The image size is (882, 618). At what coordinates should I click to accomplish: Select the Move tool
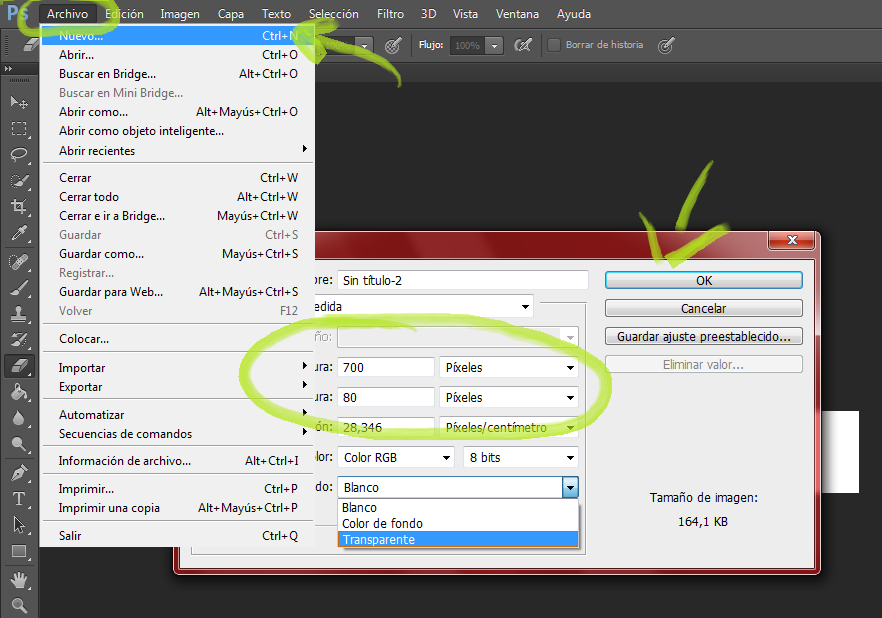(x=19, y=102)
